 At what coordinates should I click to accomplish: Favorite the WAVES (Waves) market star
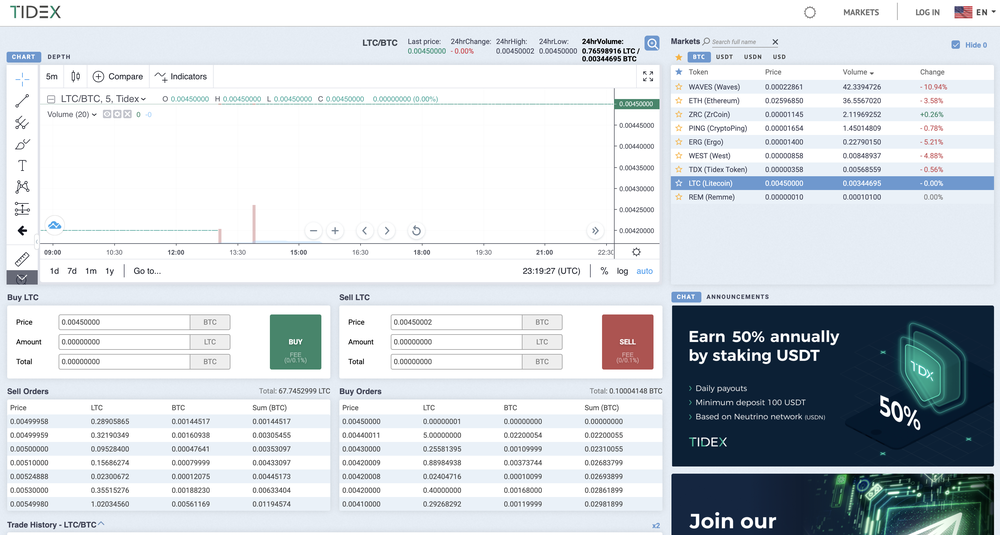click(x=679, y=87)
